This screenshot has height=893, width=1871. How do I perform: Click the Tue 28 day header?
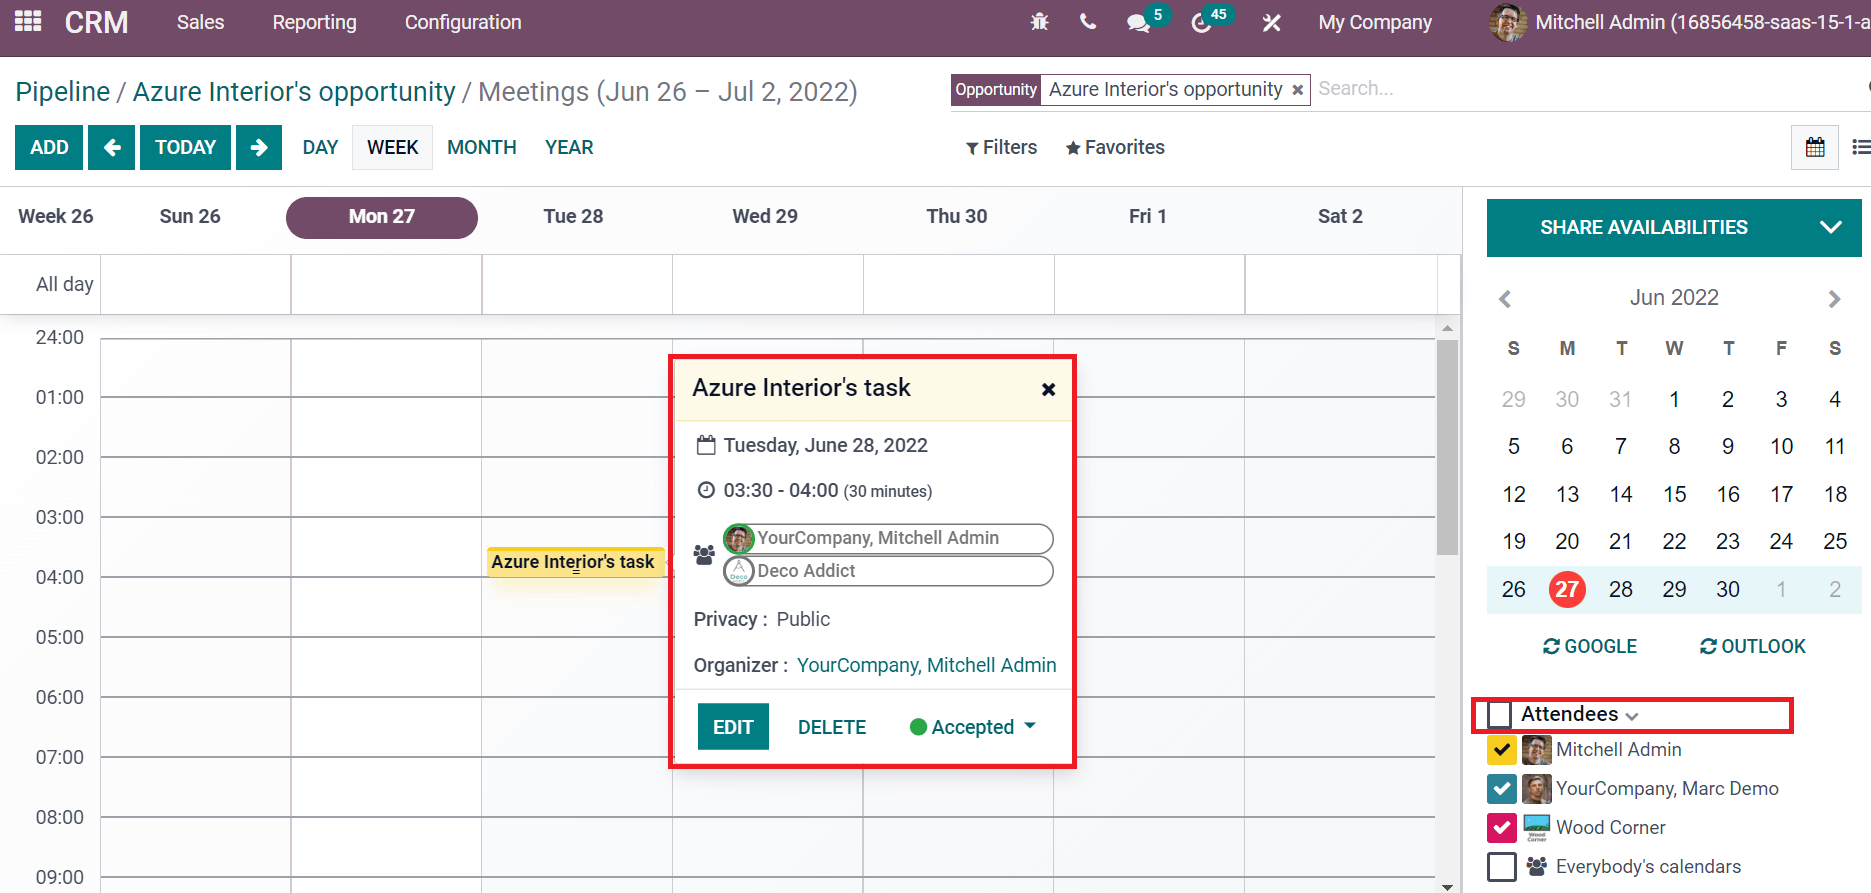pos(573,217)
